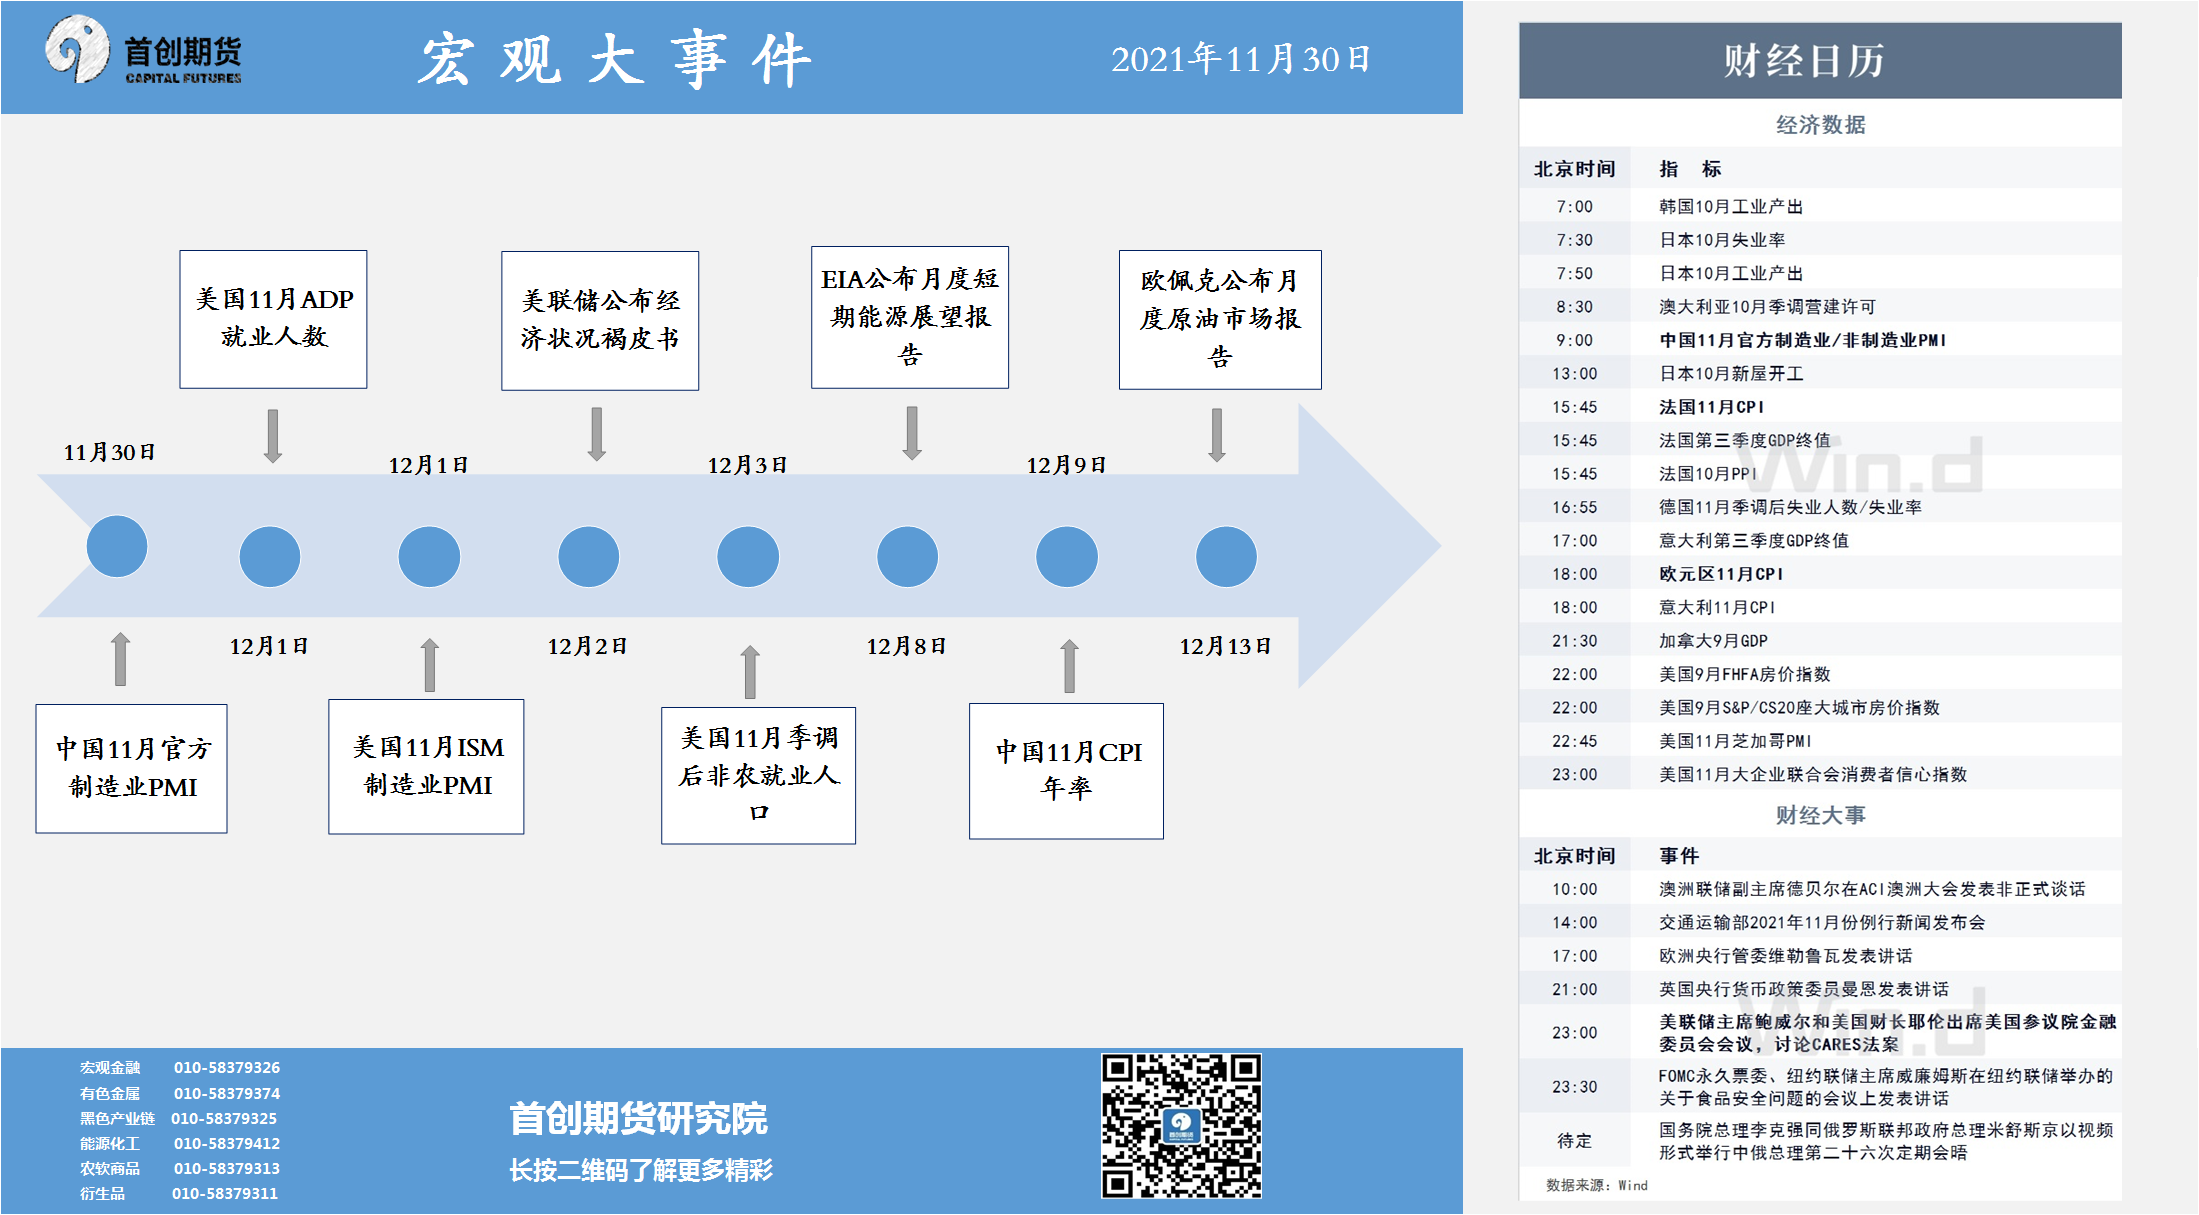Viewport: 2199px width, 1215px height.
Task: Click 长按二维码了解更多精彩 text
Action: 641,1170
